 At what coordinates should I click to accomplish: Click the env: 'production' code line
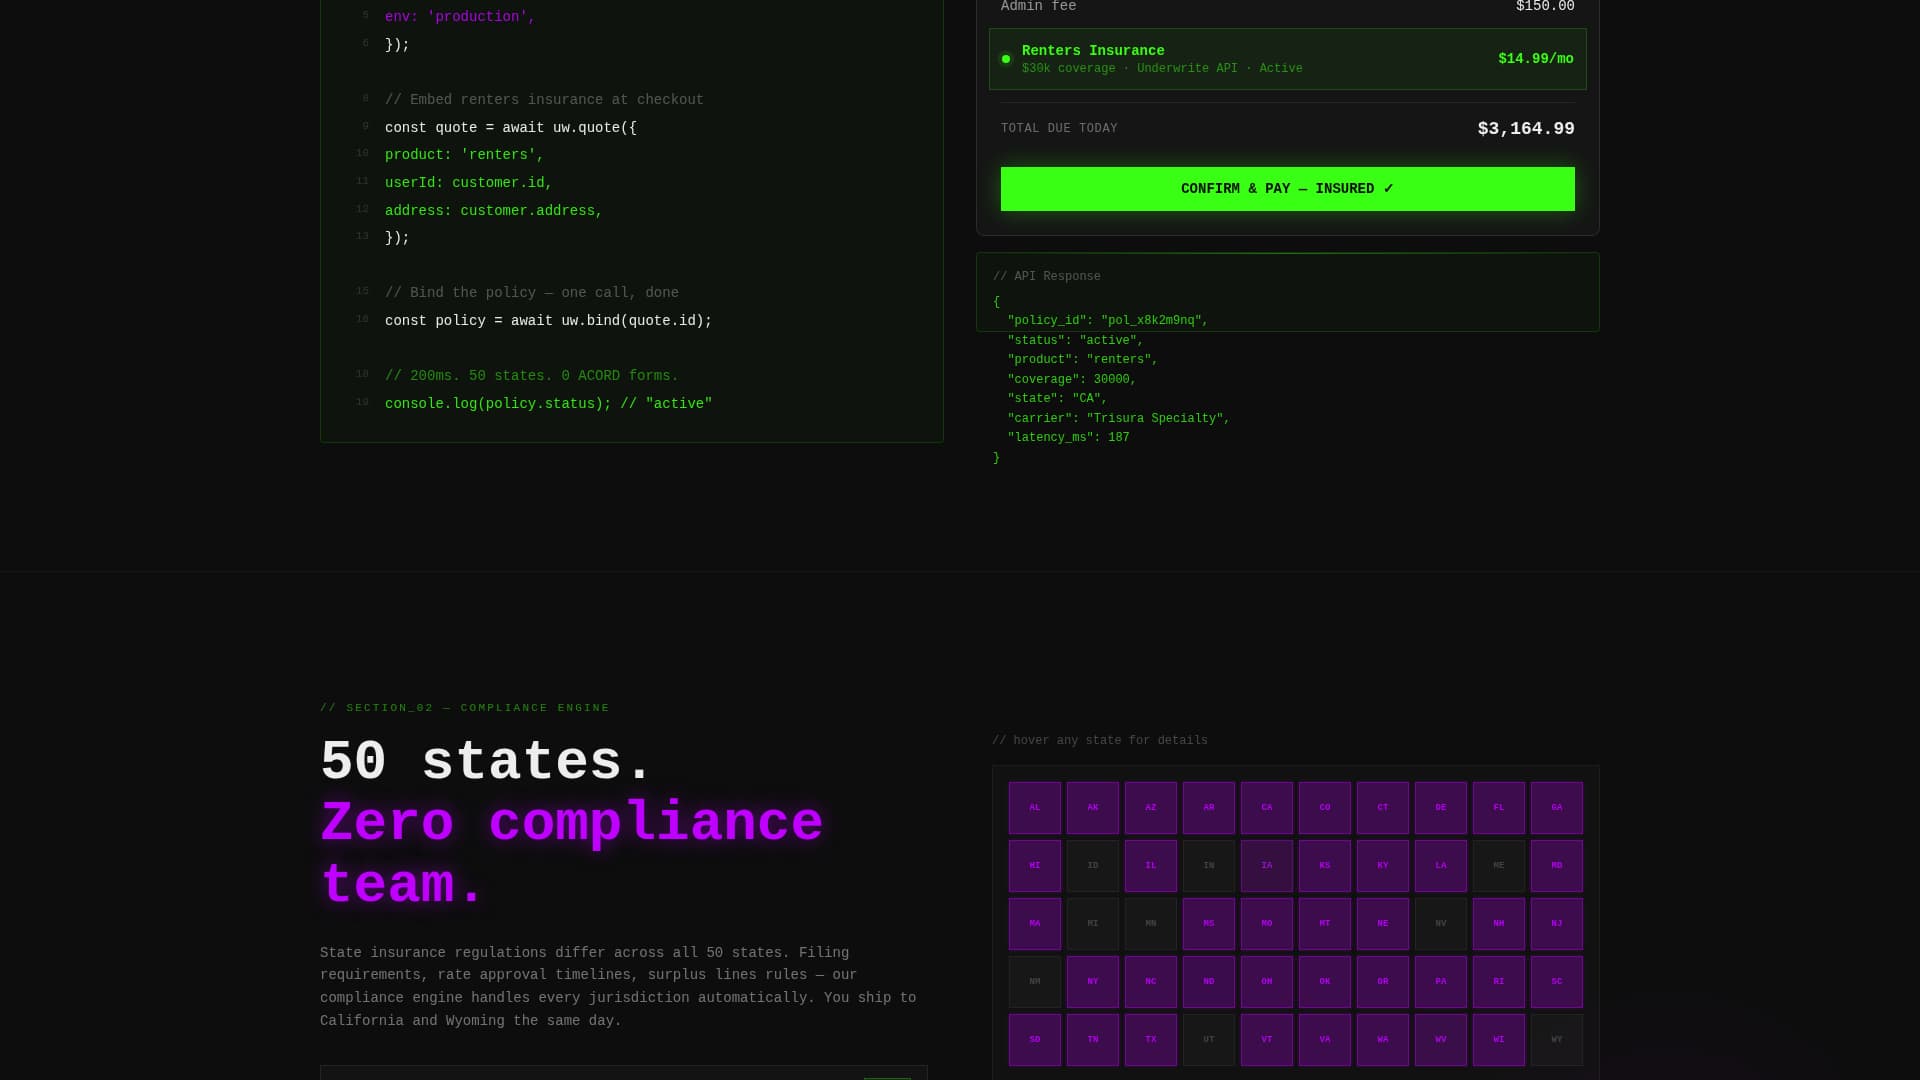(x=460, y=17)
